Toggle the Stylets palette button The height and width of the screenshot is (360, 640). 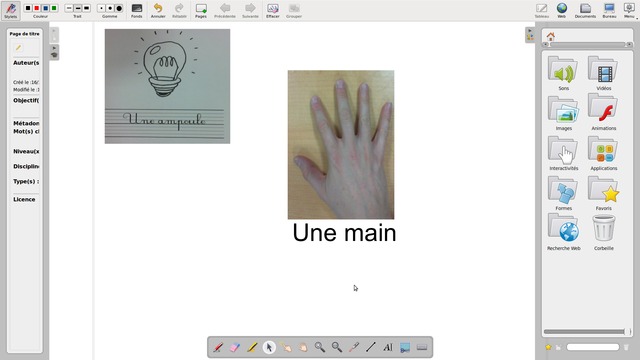[11, 11]
